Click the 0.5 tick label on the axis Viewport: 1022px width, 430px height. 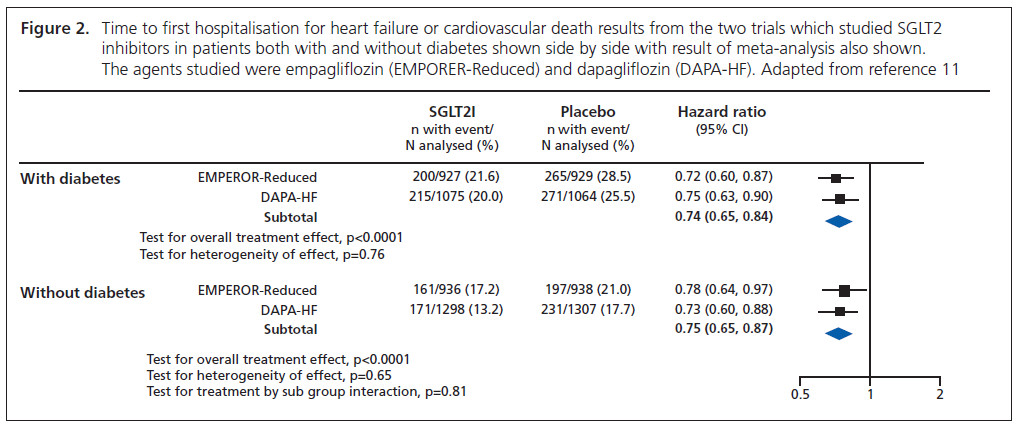pyautogui.click(x=800, y=395)
